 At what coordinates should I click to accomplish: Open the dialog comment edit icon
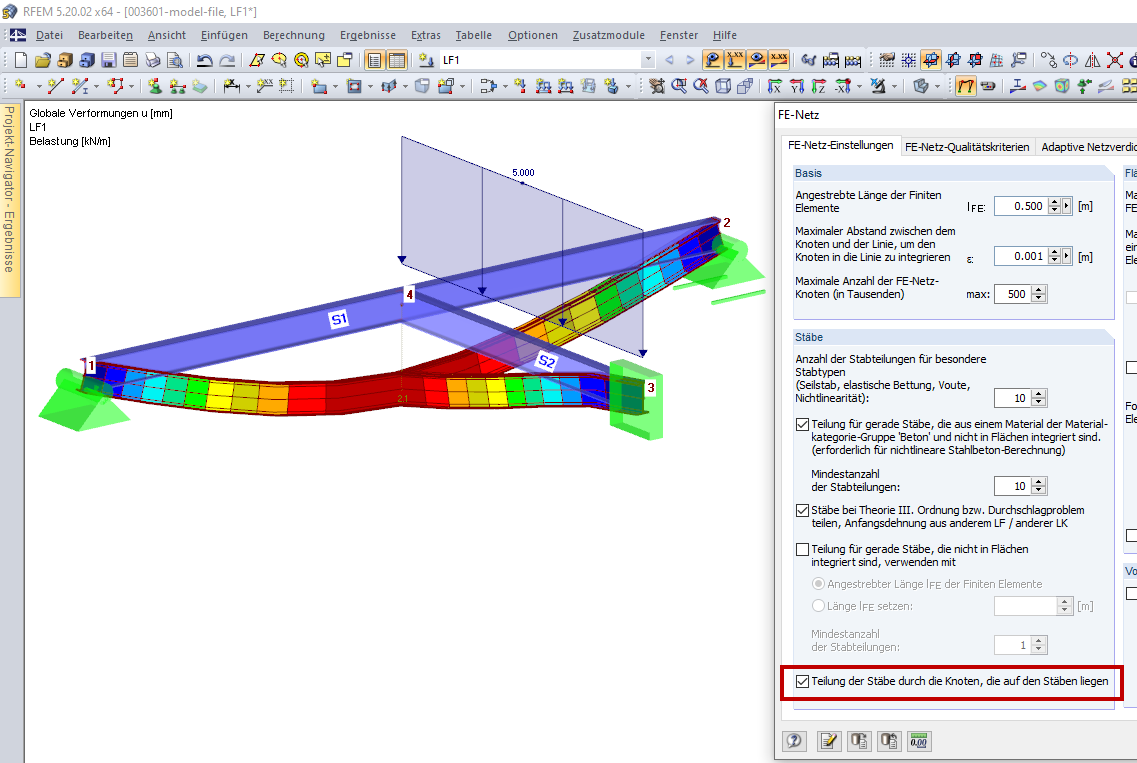click(x=829, y=741)
